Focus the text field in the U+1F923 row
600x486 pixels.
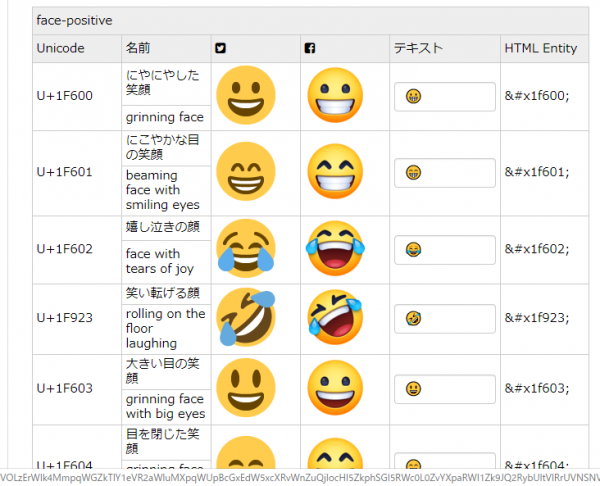[x=445, y=319]
